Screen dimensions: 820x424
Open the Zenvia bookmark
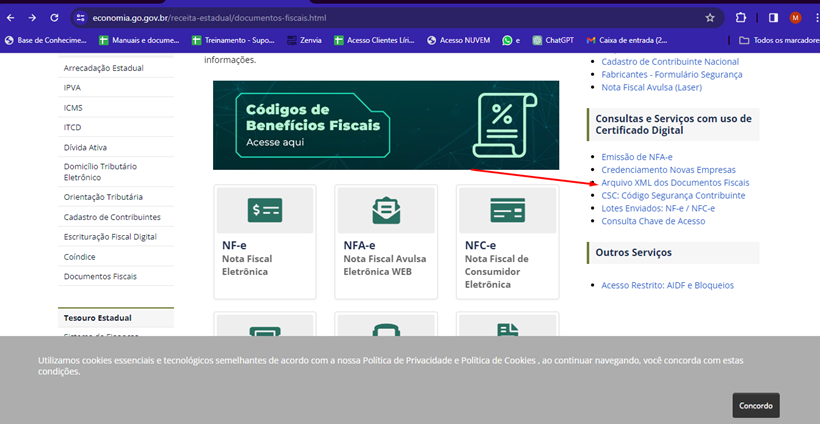304,40
